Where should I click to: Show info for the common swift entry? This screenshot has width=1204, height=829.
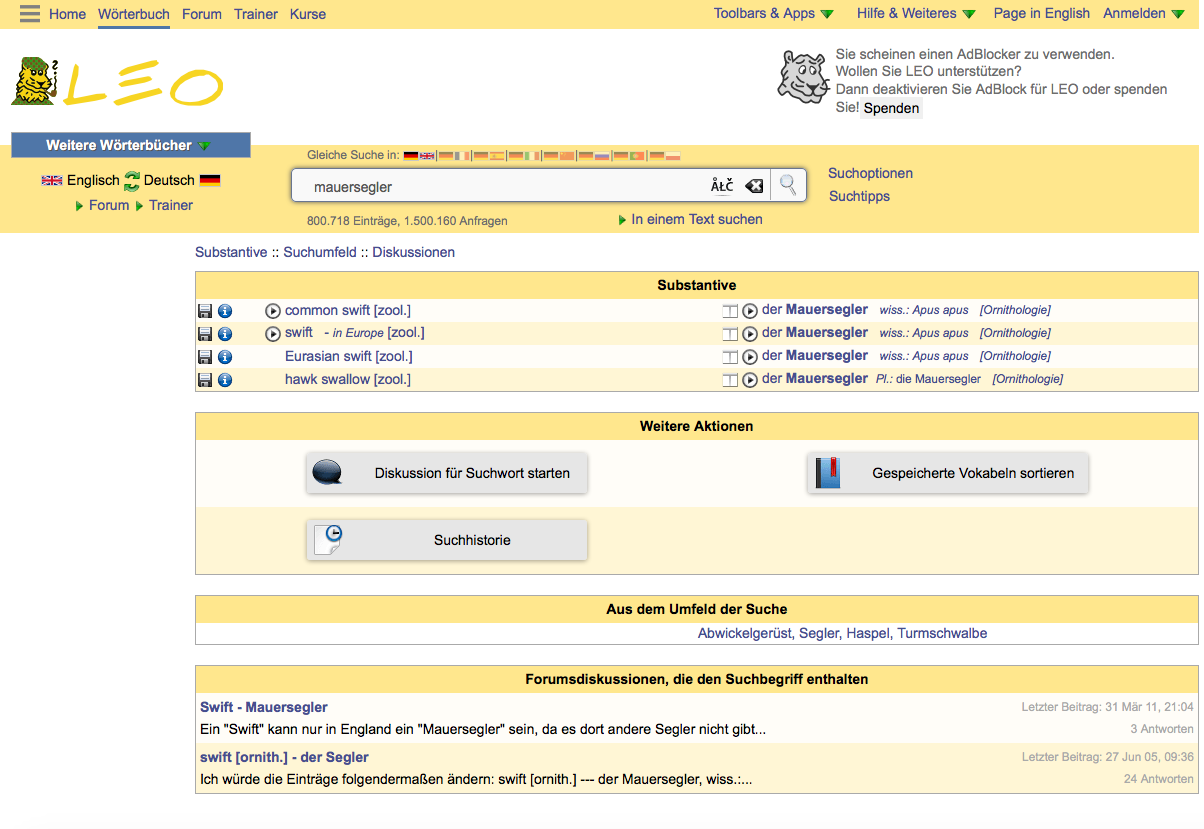[x=225, y=311]
